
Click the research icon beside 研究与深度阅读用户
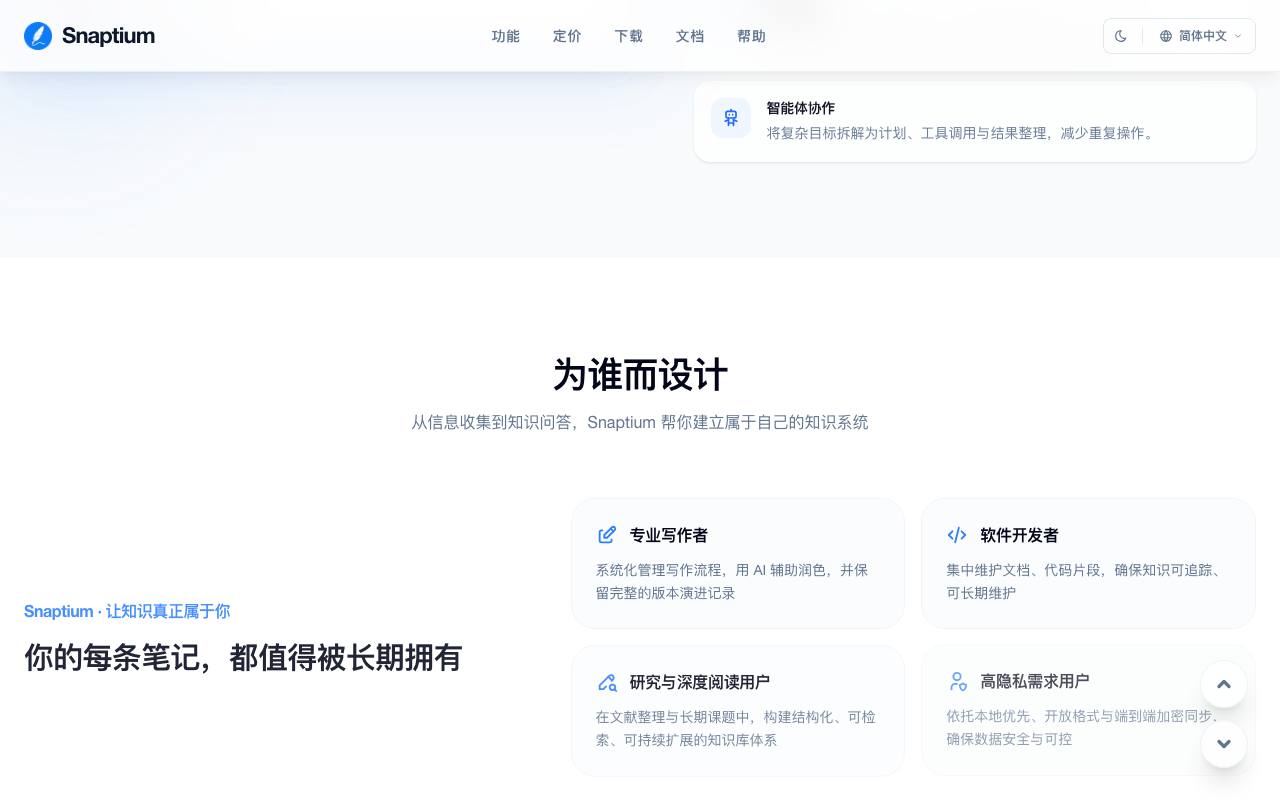point(607,682)
